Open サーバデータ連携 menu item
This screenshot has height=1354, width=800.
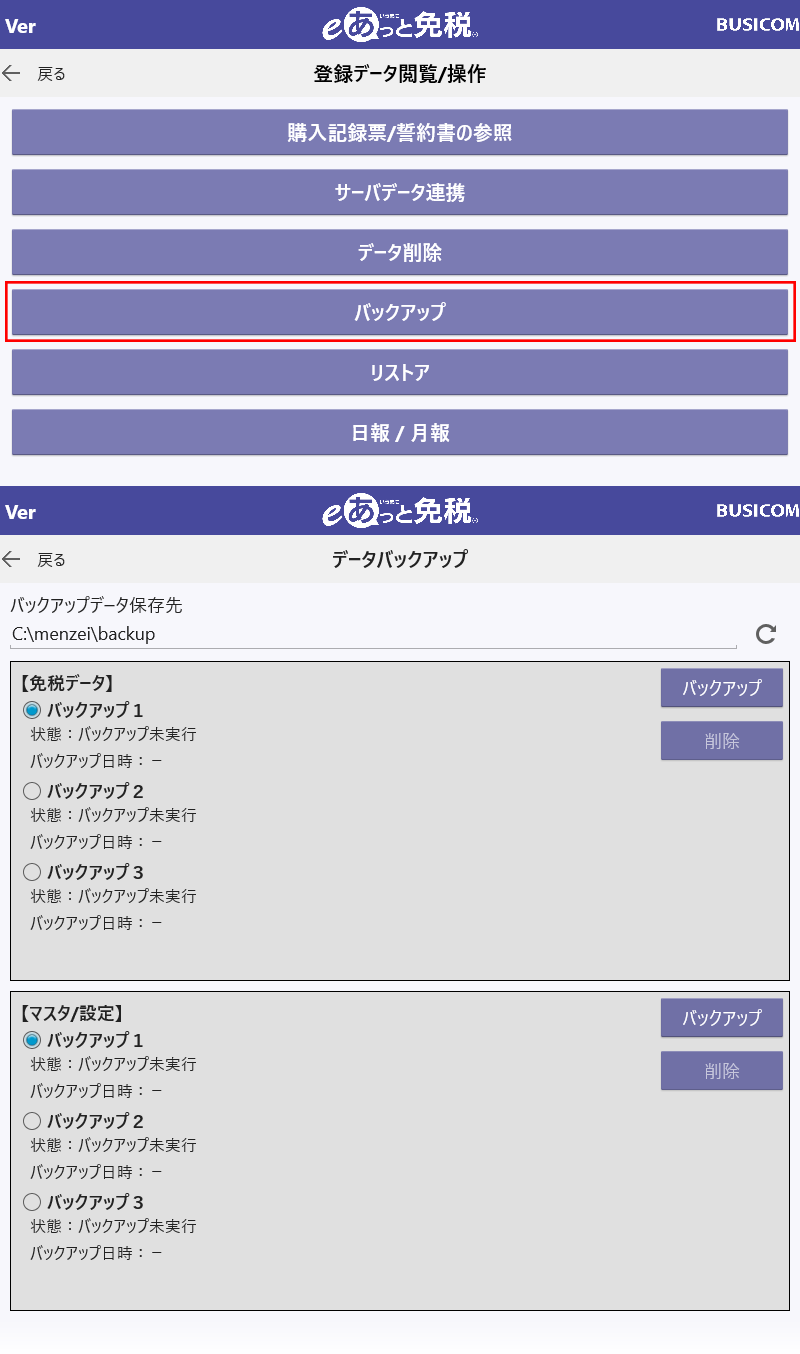click(x=400, y=192)
